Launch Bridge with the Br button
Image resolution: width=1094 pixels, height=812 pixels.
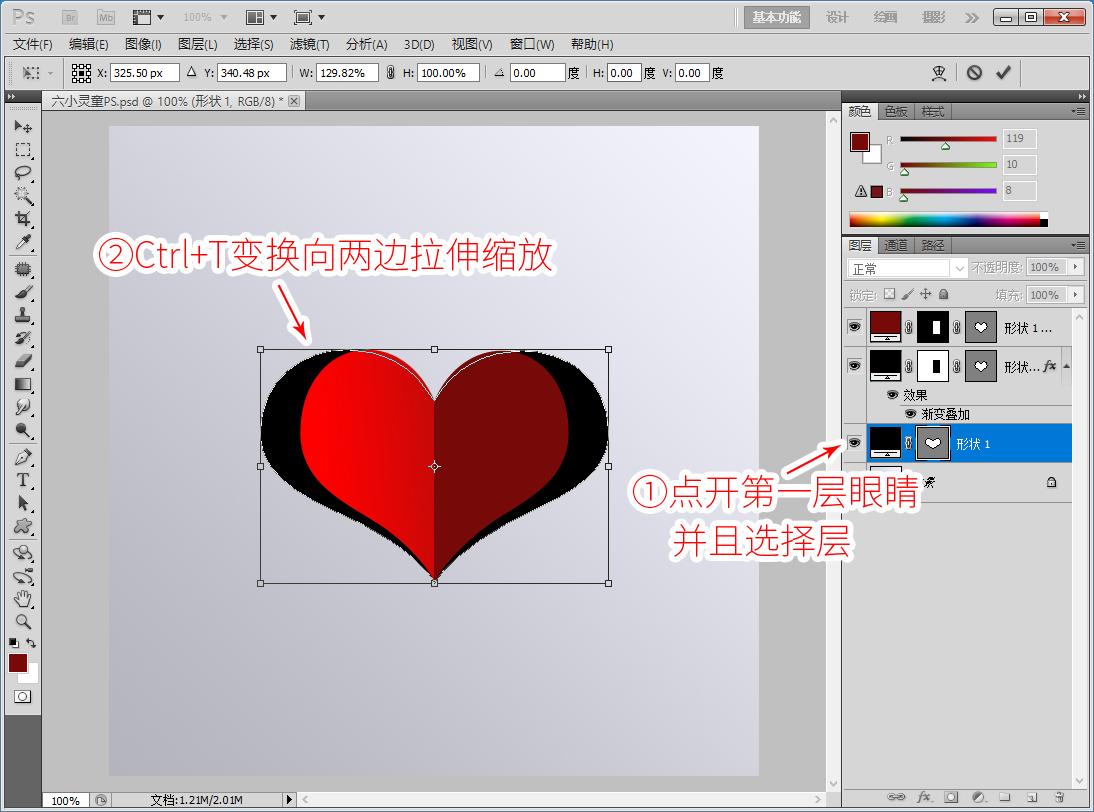point(70,17)
